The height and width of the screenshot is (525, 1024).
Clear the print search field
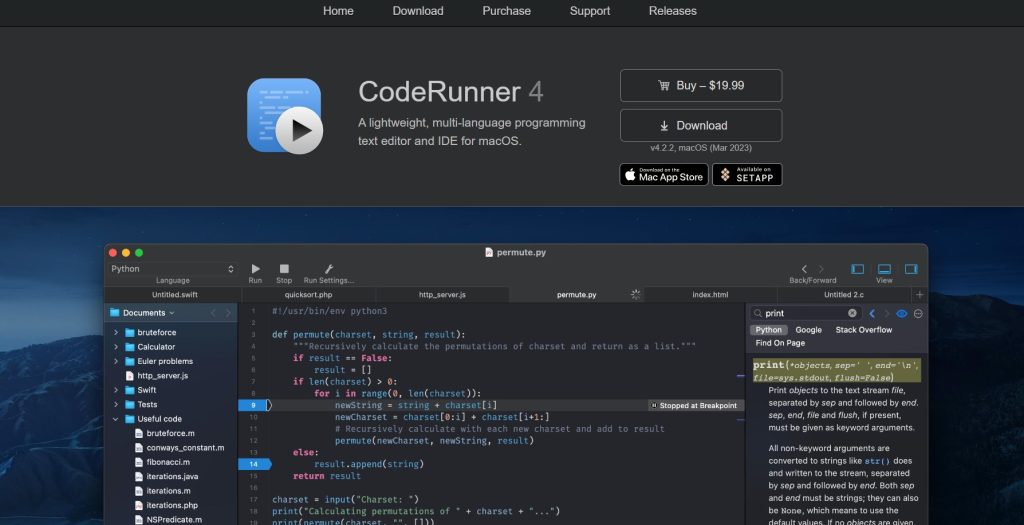click(852, 313)
